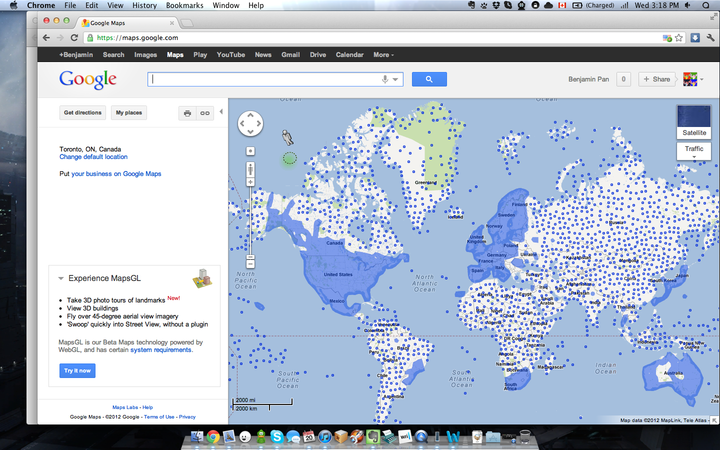Screen dimensions: 720x450
Task: Open Skype from the dock
Action: 276,436
